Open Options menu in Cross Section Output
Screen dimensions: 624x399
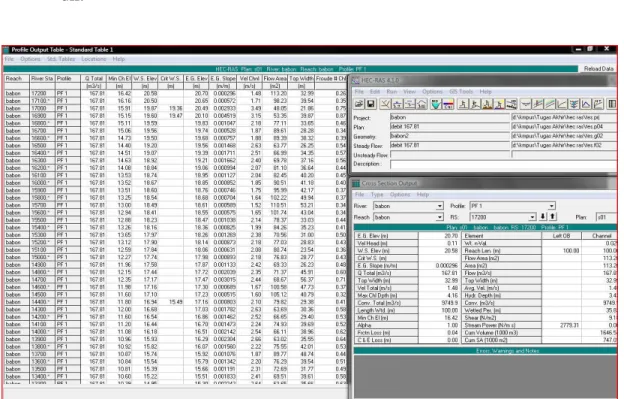point(400,195)
